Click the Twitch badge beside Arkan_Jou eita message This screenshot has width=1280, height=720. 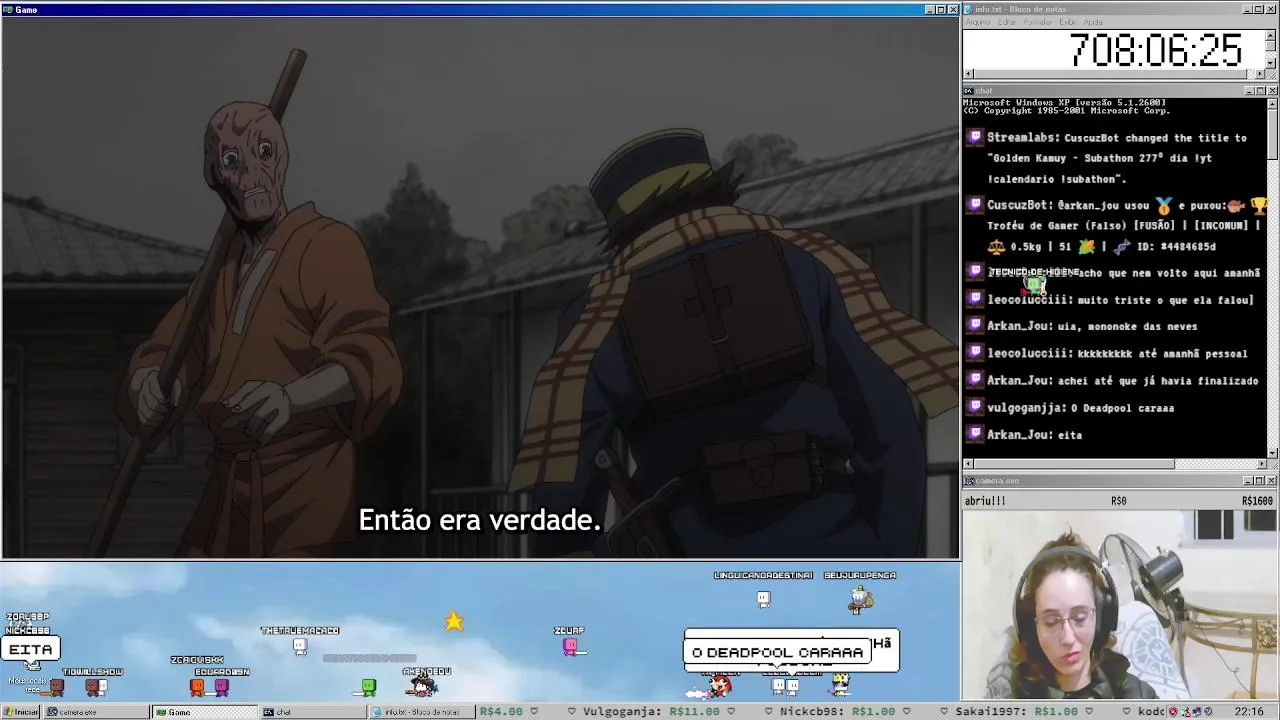(x=976, y=434)
